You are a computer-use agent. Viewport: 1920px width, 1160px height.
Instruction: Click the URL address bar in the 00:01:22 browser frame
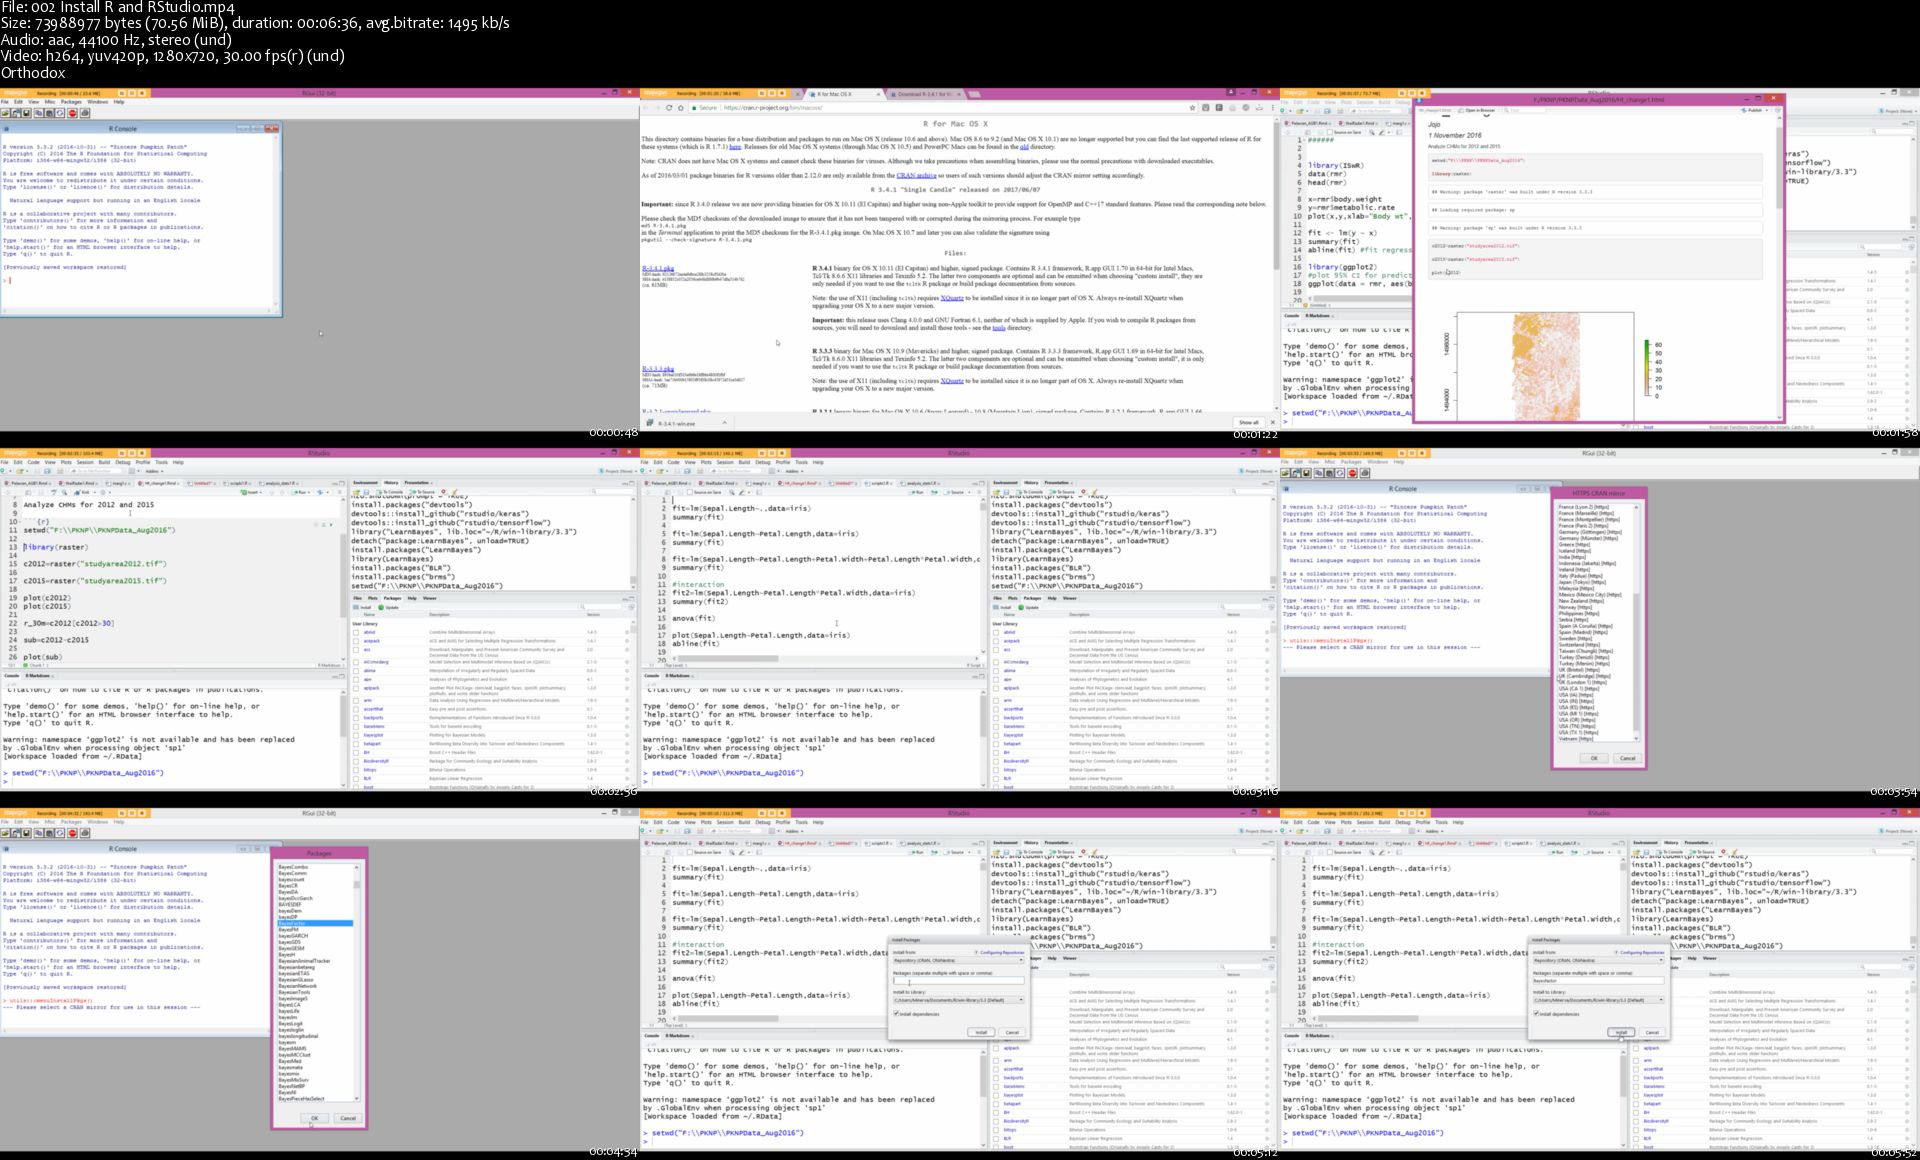(x=940, y=108)
